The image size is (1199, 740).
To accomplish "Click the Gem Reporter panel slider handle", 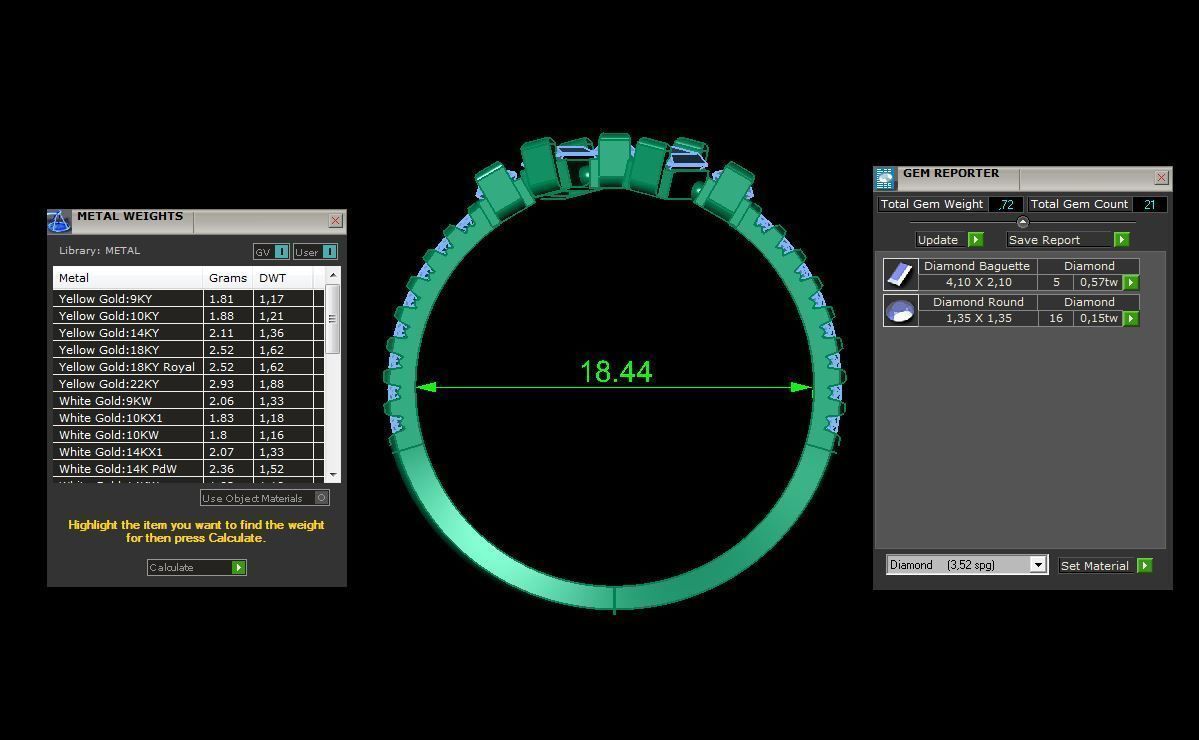I will point(1022,222).
